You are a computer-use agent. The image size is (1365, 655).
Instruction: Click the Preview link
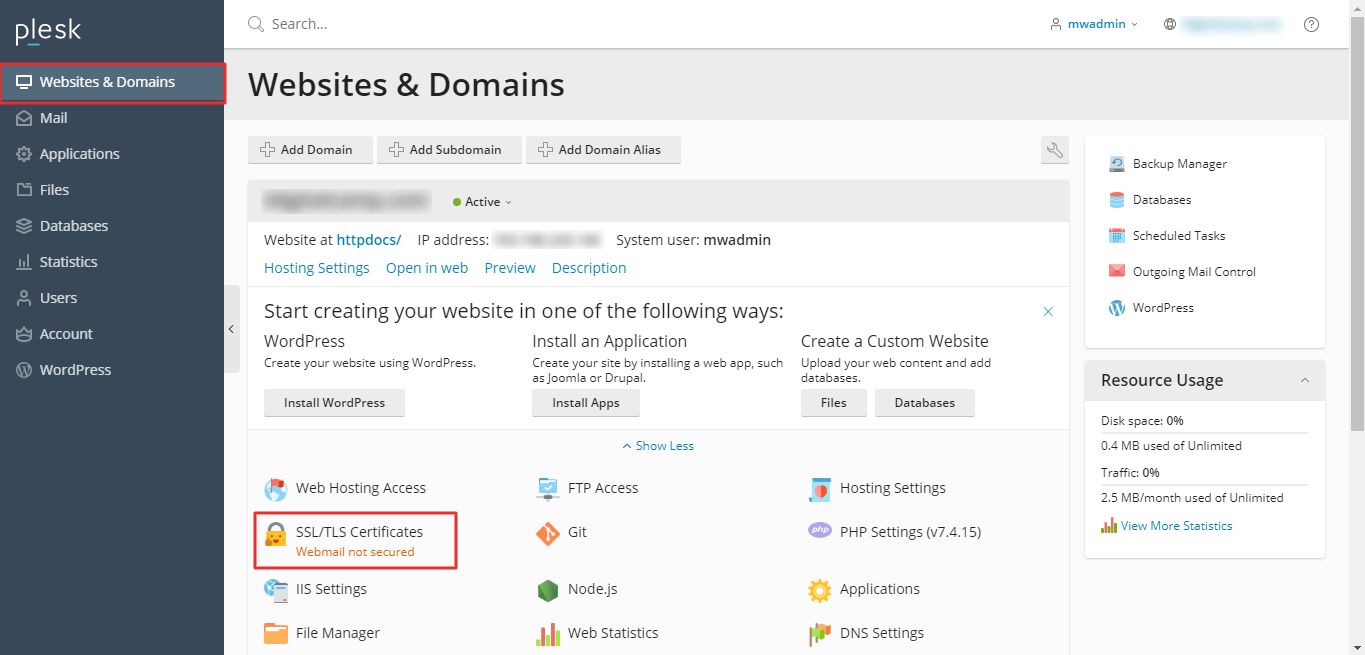pos(510,268)
